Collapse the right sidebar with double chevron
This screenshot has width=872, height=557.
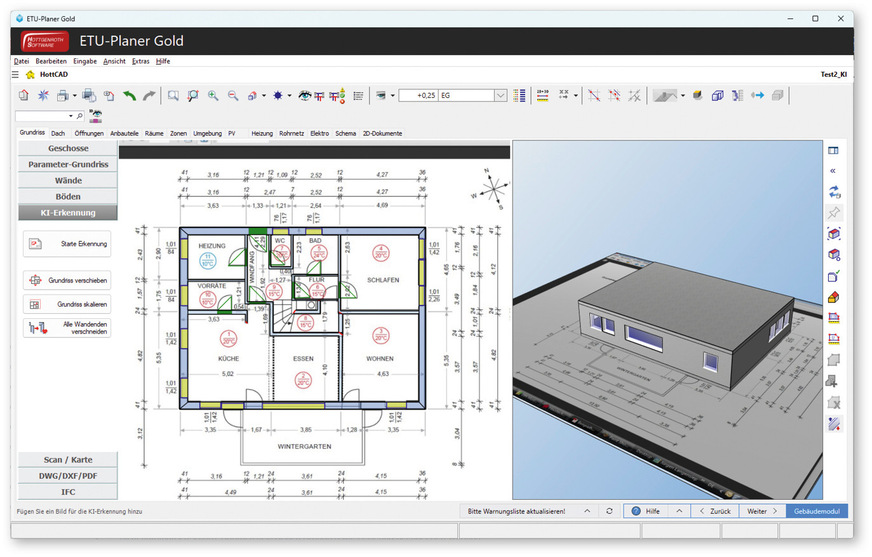[x=834, y=171]
